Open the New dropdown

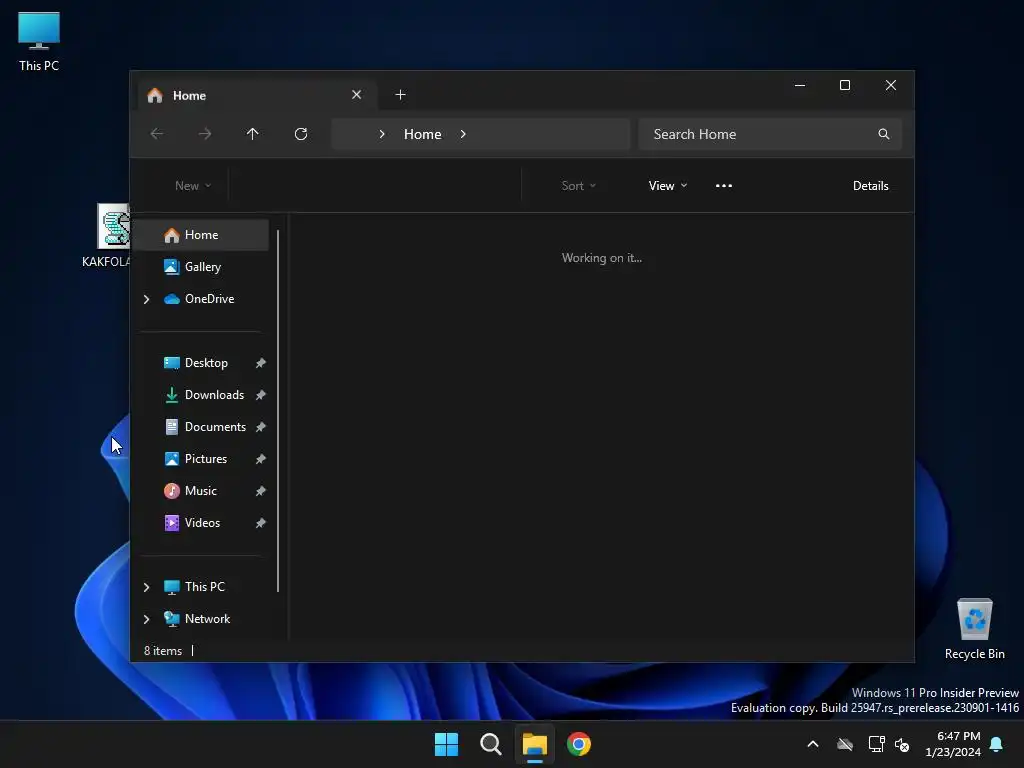(193, 185)
